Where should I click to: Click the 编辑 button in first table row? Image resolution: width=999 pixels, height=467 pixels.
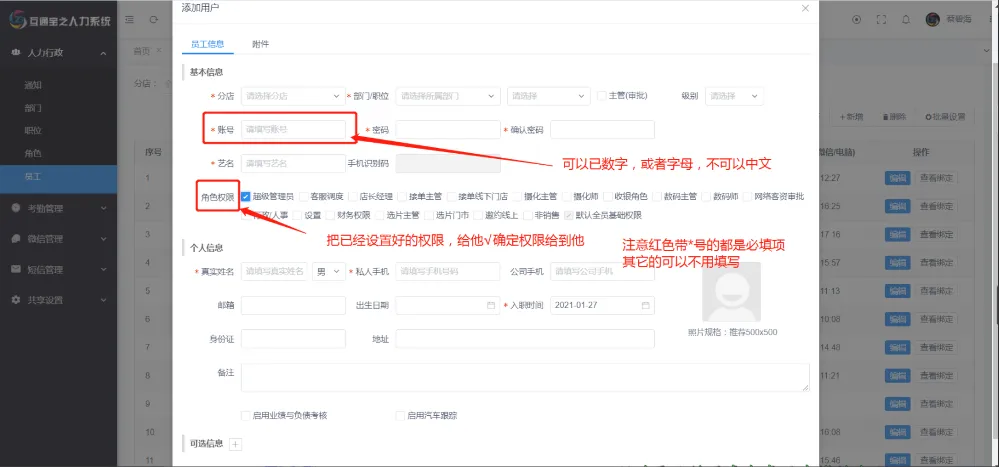click(x=897, y=178)
